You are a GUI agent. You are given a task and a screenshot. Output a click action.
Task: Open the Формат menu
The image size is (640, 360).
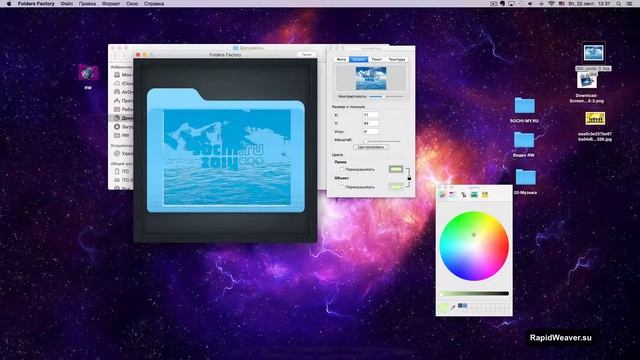pos(111,3)
